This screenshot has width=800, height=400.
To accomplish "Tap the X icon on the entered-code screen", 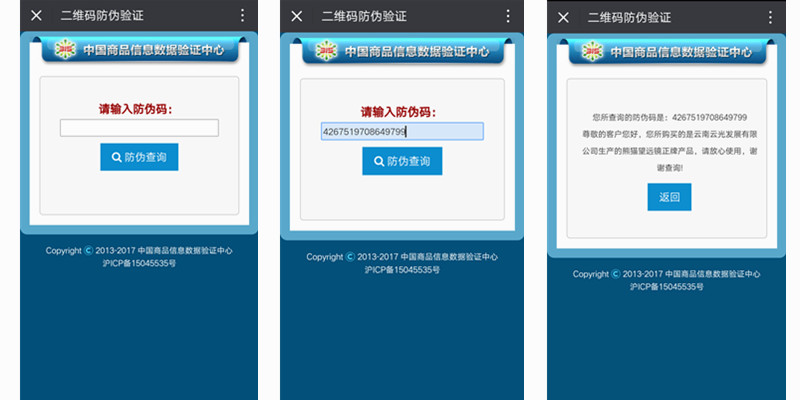I will pos(297,16).
